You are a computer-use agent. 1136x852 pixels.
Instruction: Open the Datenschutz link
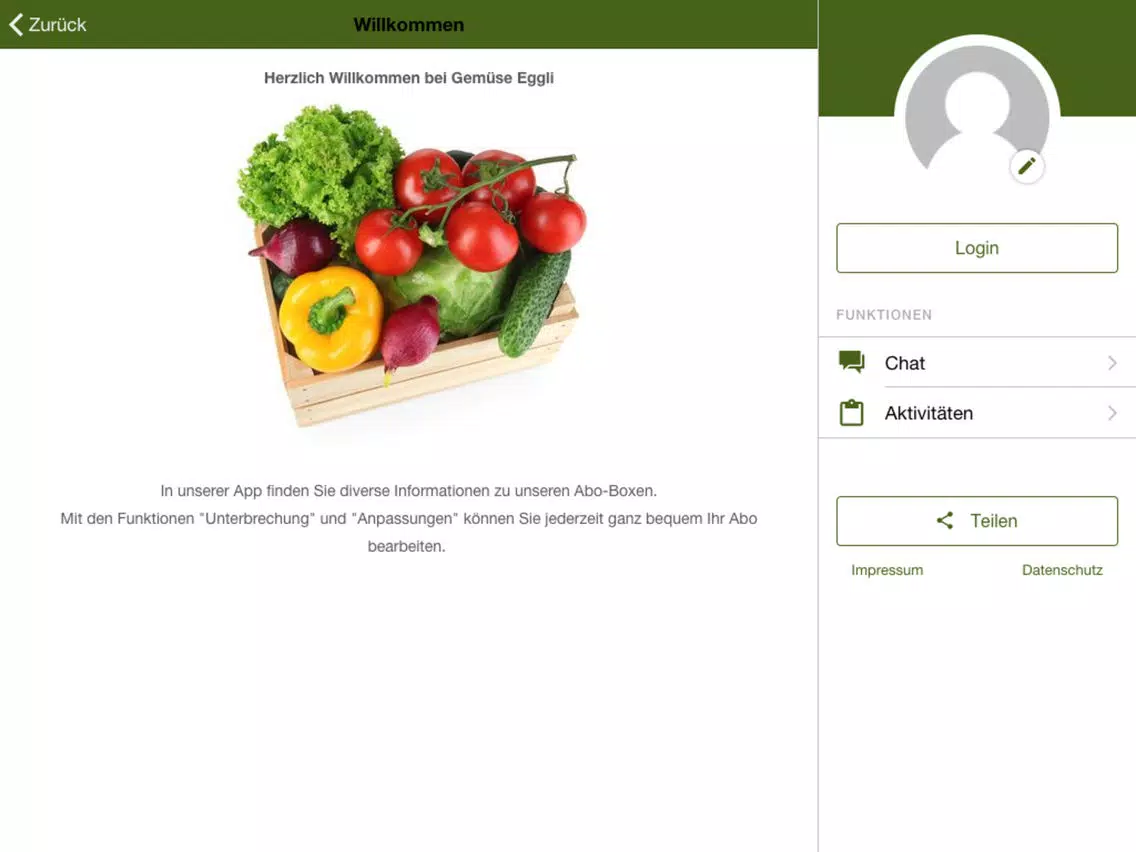click(1062, 570)
